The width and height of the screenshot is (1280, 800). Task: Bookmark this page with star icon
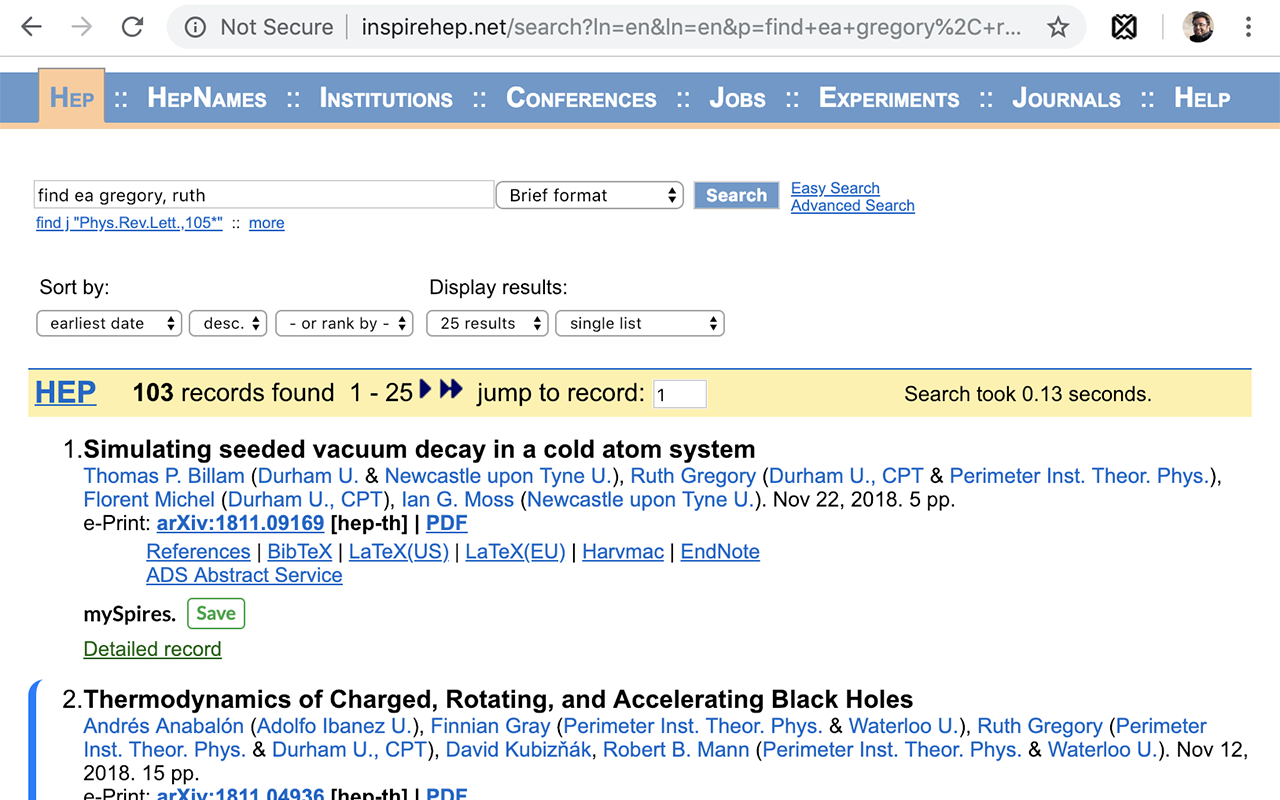point(1058,28)
